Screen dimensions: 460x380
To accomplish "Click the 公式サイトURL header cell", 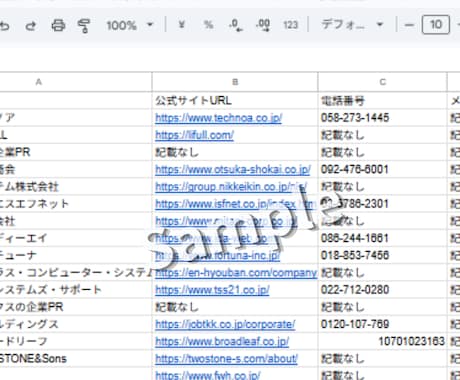I will [x=235, y=100].
